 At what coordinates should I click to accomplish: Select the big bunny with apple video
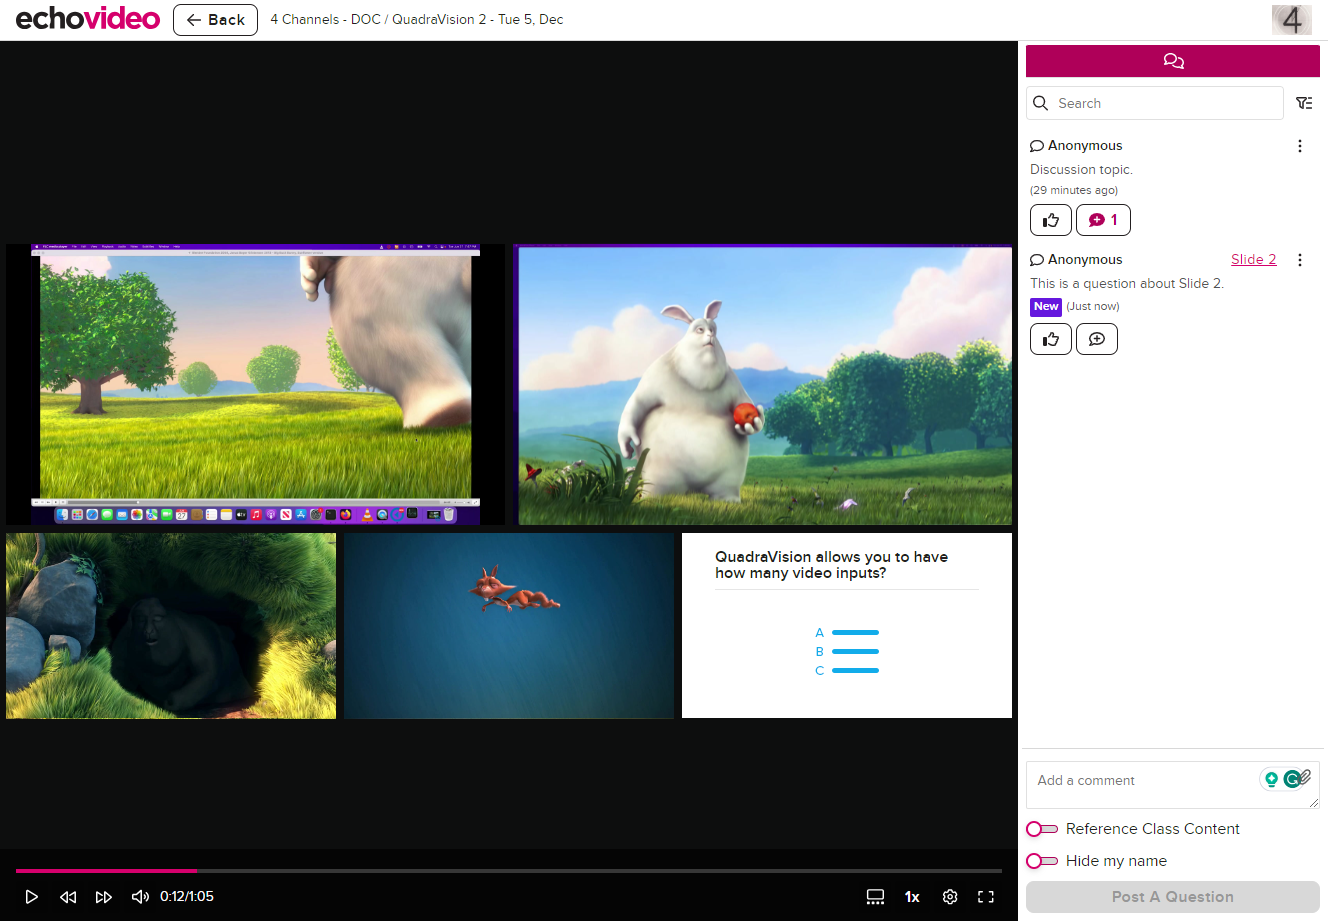765,386
